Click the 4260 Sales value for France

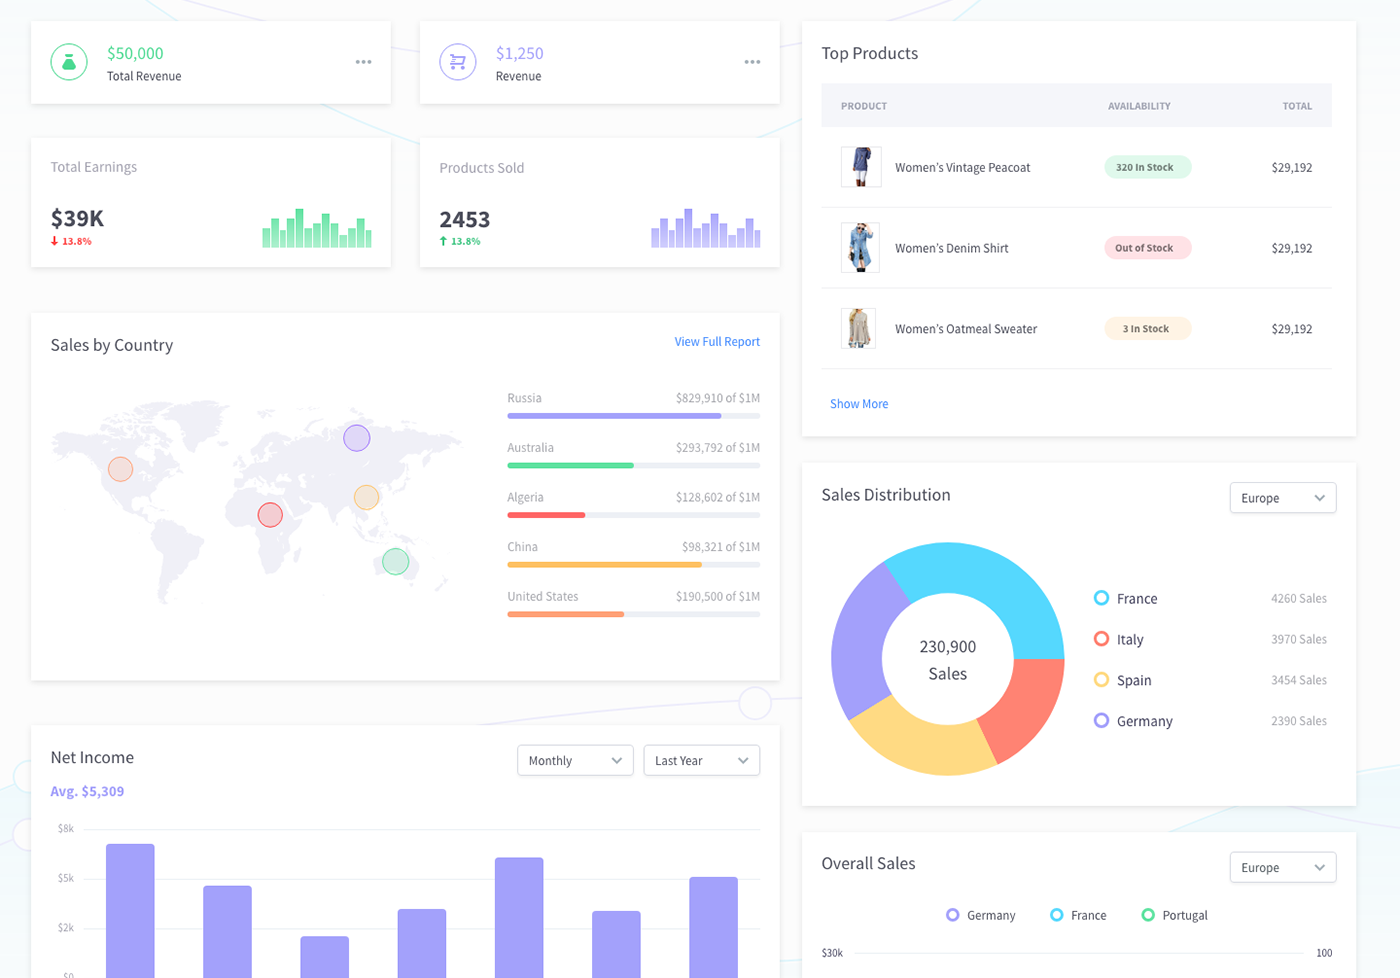point(1299,598)
